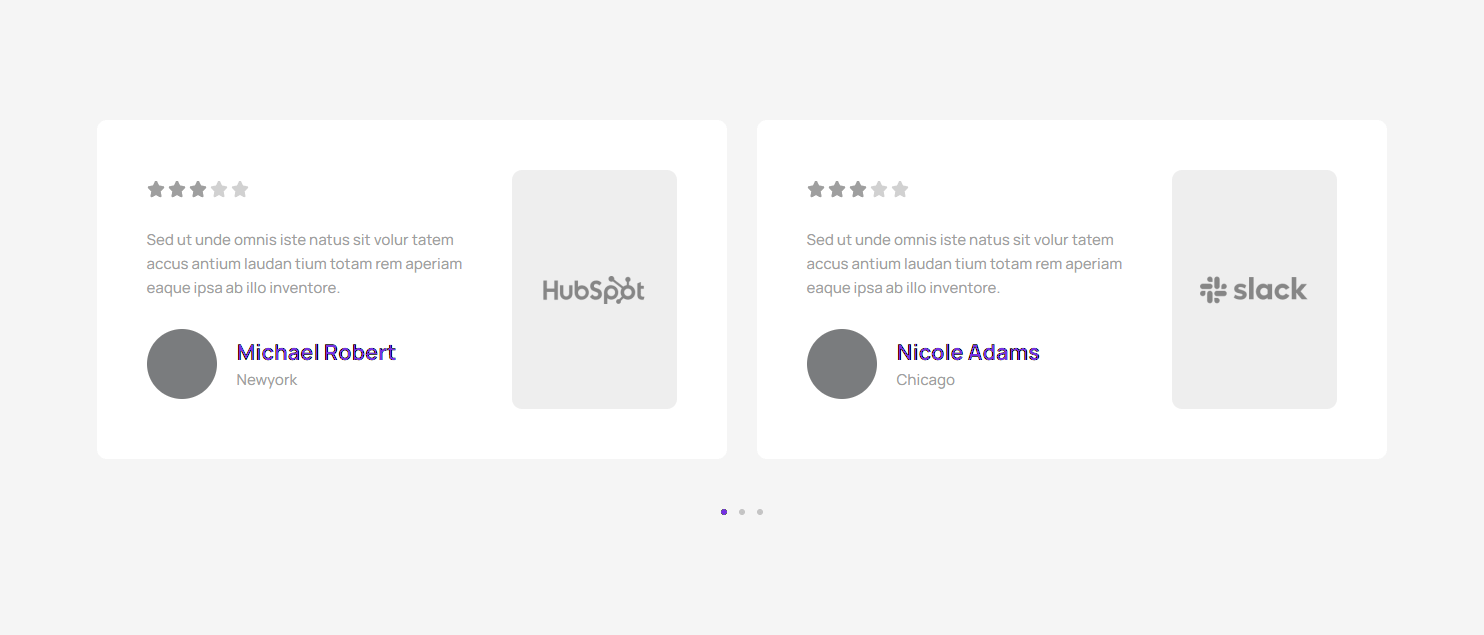The image size is (1484, 635).
Task: Jump to the third carousel slide dot
Action: pyautogui.click(x=760, y=512)
